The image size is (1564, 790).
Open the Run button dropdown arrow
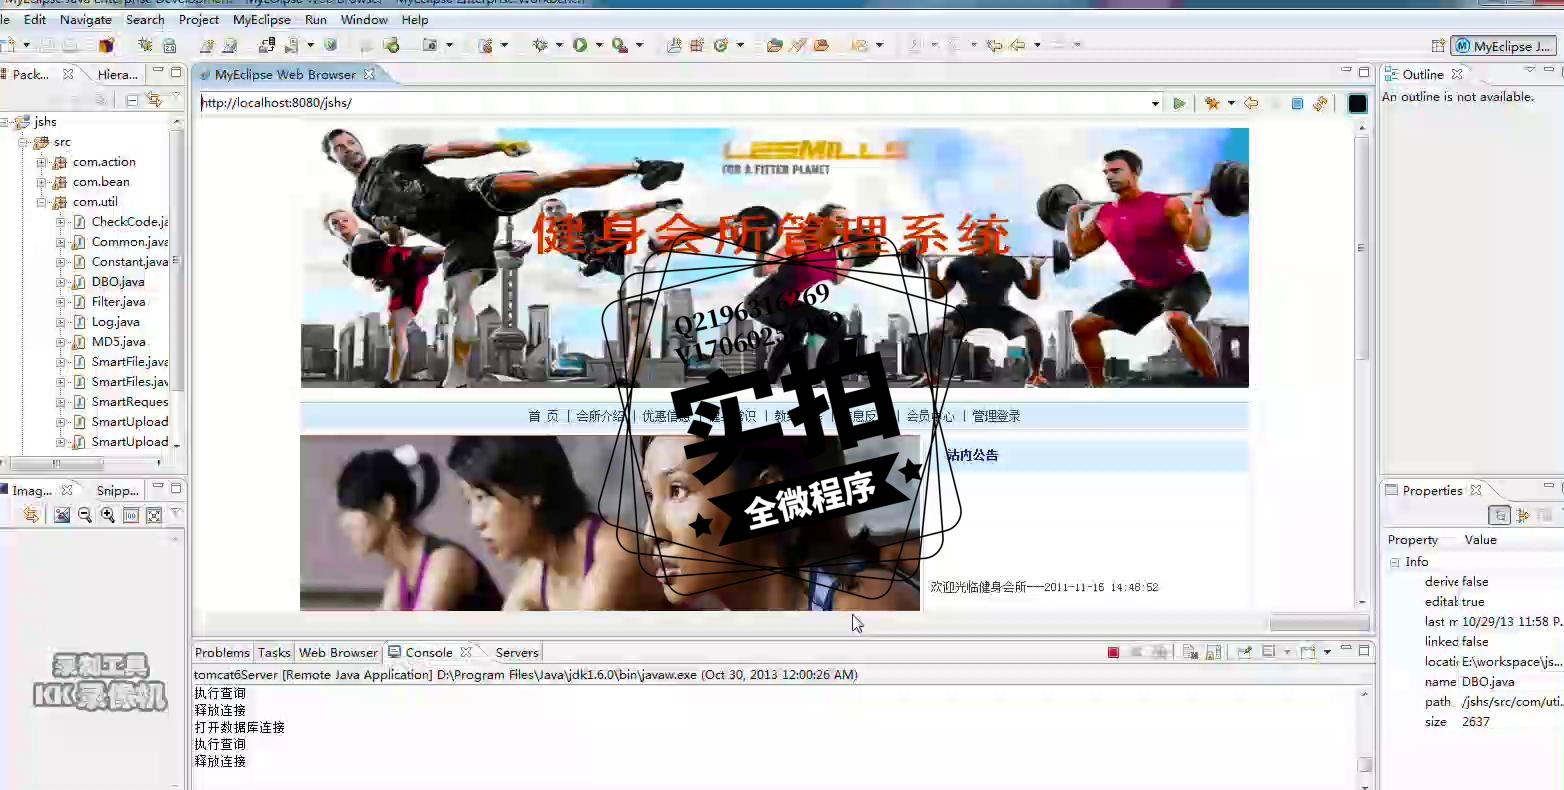pos(599,45)
